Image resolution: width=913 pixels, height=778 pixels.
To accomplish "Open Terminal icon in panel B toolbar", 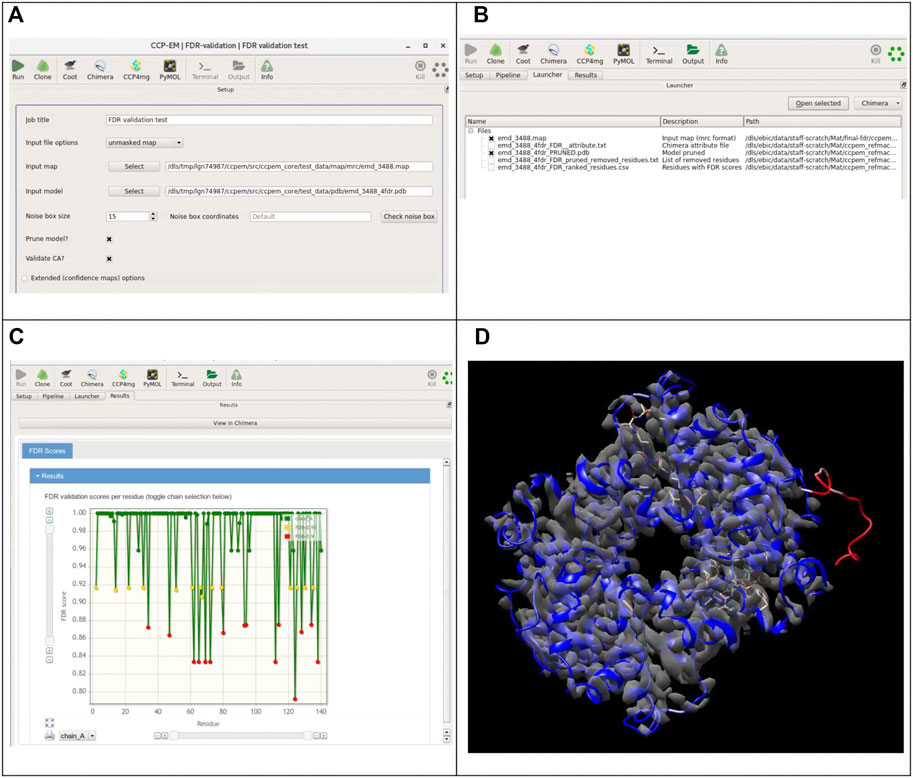I will [x=659, y=54].
